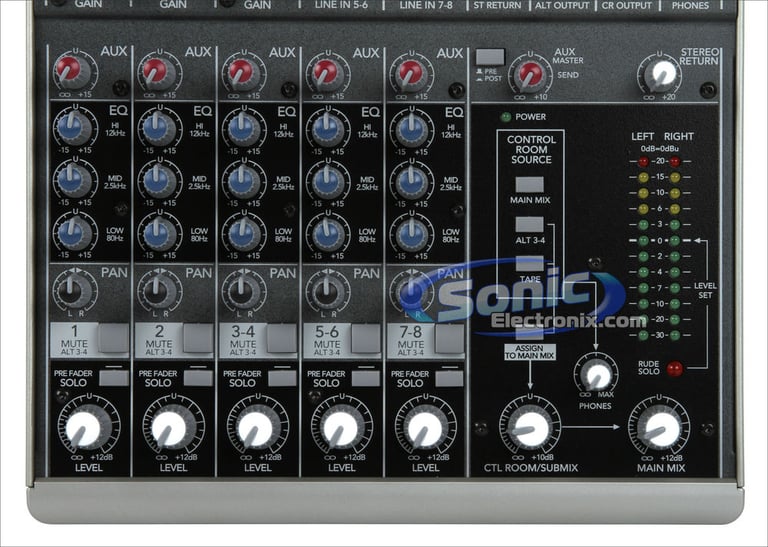Mute channel 1 with its MUTE button

pyautogui.click(x=113, y=337)
